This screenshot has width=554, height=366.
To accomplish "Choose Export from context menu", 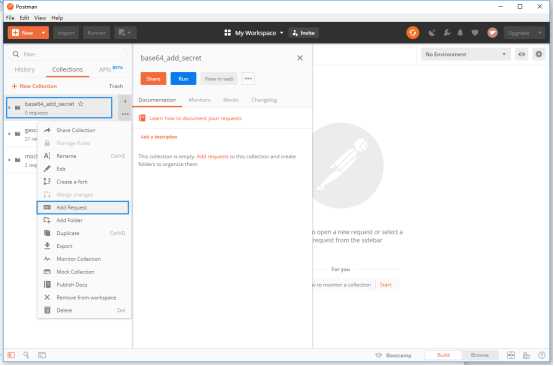I will [x=83, y=246].
